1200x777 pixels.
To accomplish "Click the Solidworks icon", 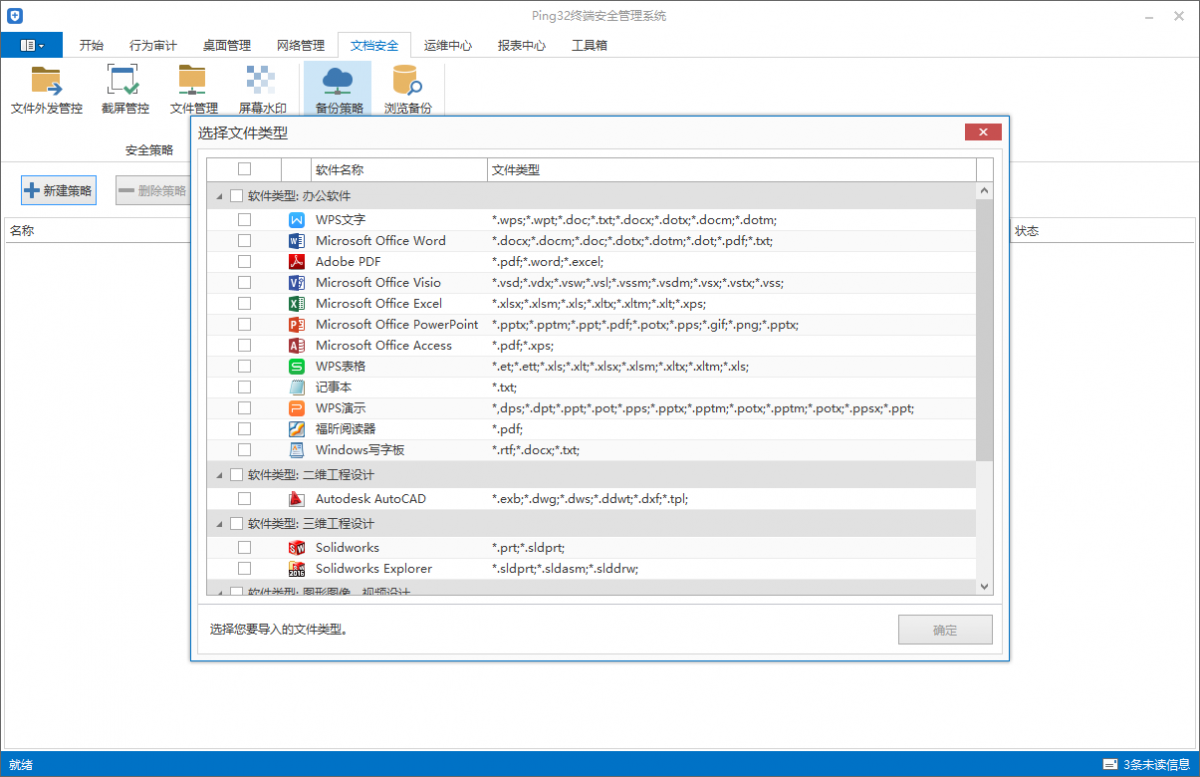I will pos(296,548).
